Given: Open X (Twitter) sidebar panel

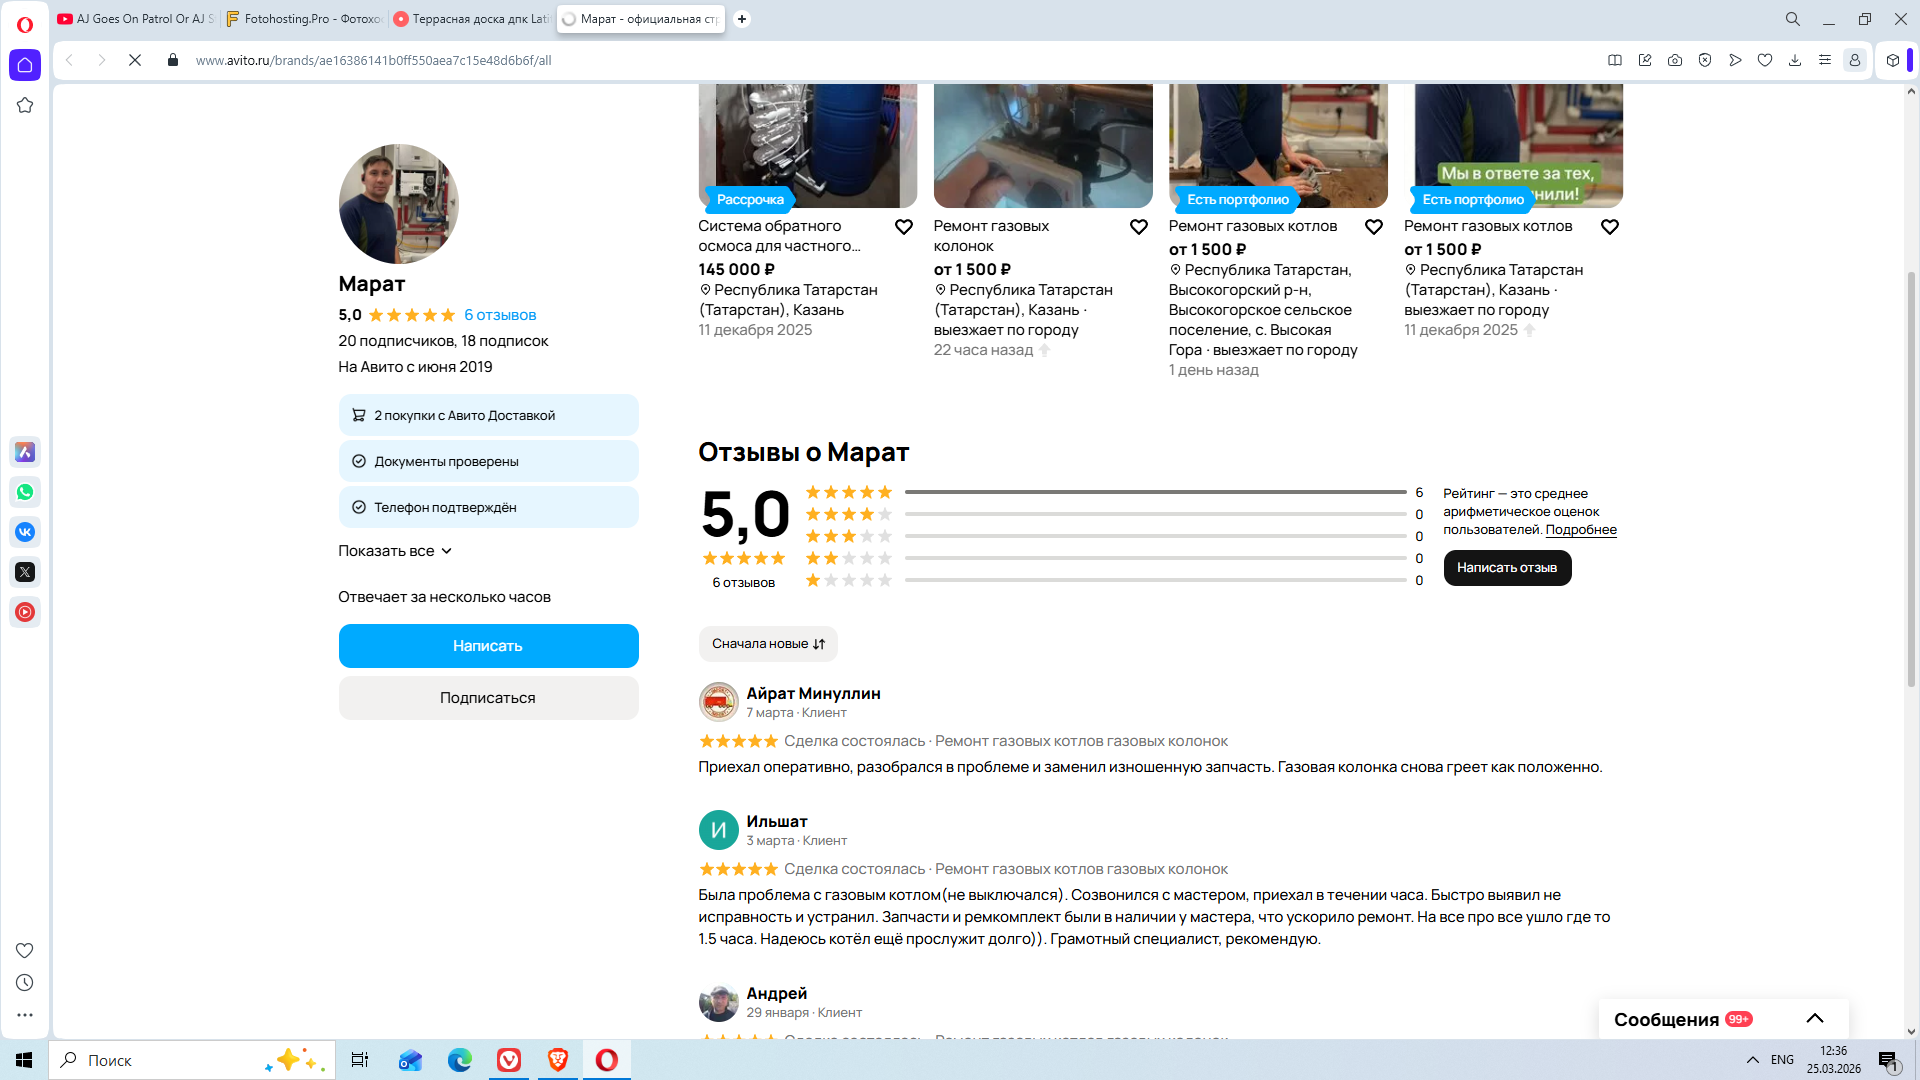Looking at the screenshot, I should point(25,572).
